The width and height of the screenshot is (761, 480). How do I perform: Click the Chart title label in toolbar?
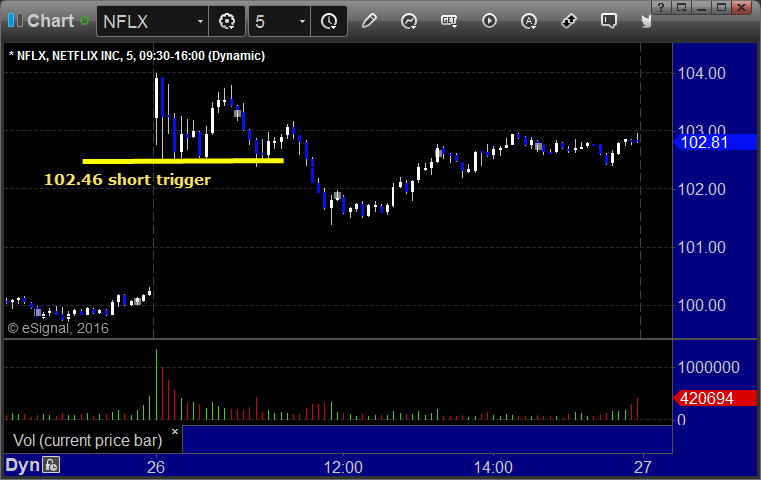[x=50, y=21]
